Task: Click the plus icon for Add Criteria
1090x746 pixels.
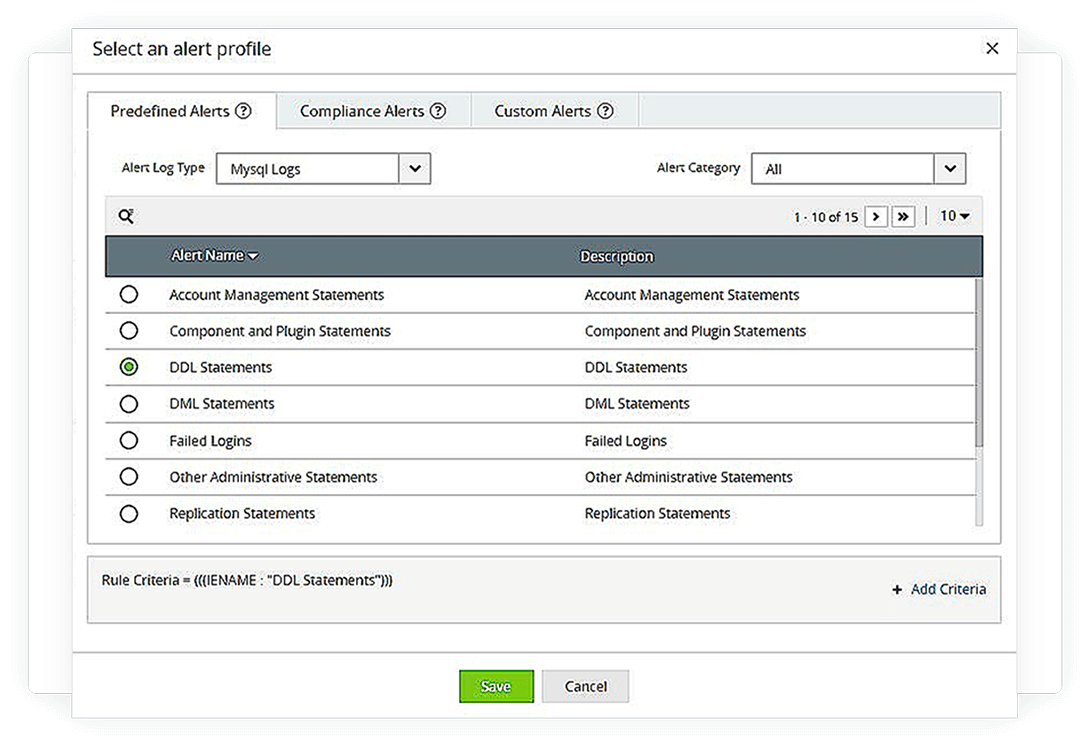Action: point(897,590)
